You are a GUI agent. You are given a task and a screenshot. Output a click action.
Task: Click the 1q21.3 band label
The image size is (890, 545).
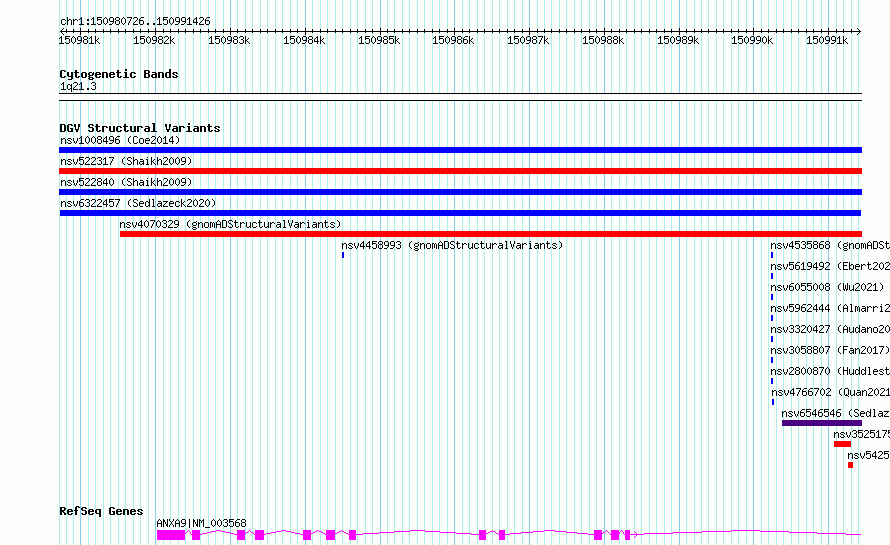point(78,86)
